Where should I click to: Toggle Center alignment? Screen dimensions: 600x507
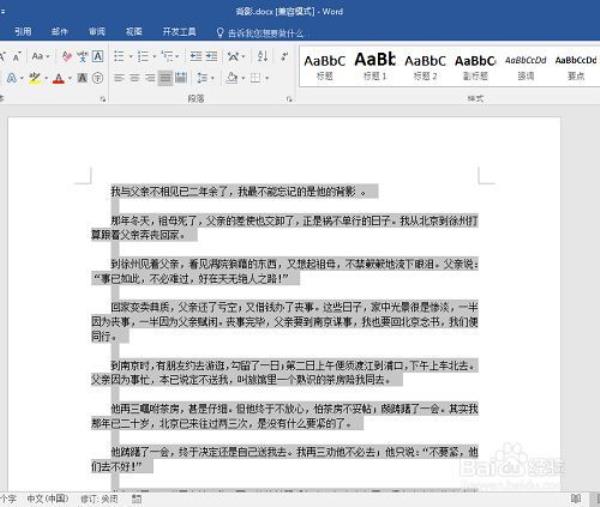click(x=134, y=78)
